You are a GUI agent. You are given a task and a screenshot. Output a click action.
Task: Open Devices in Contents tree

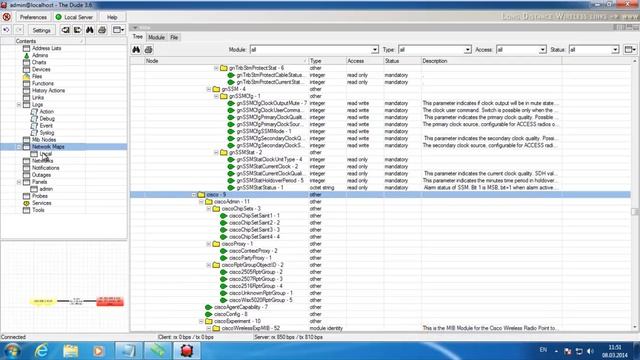tap(41, 69)
